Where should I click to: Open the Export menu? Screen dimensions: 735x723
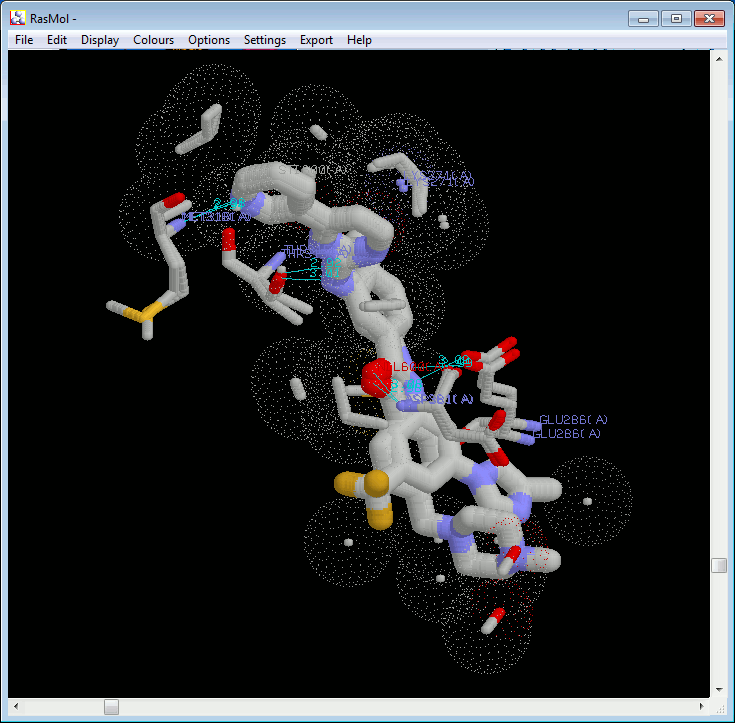[316, 40]
